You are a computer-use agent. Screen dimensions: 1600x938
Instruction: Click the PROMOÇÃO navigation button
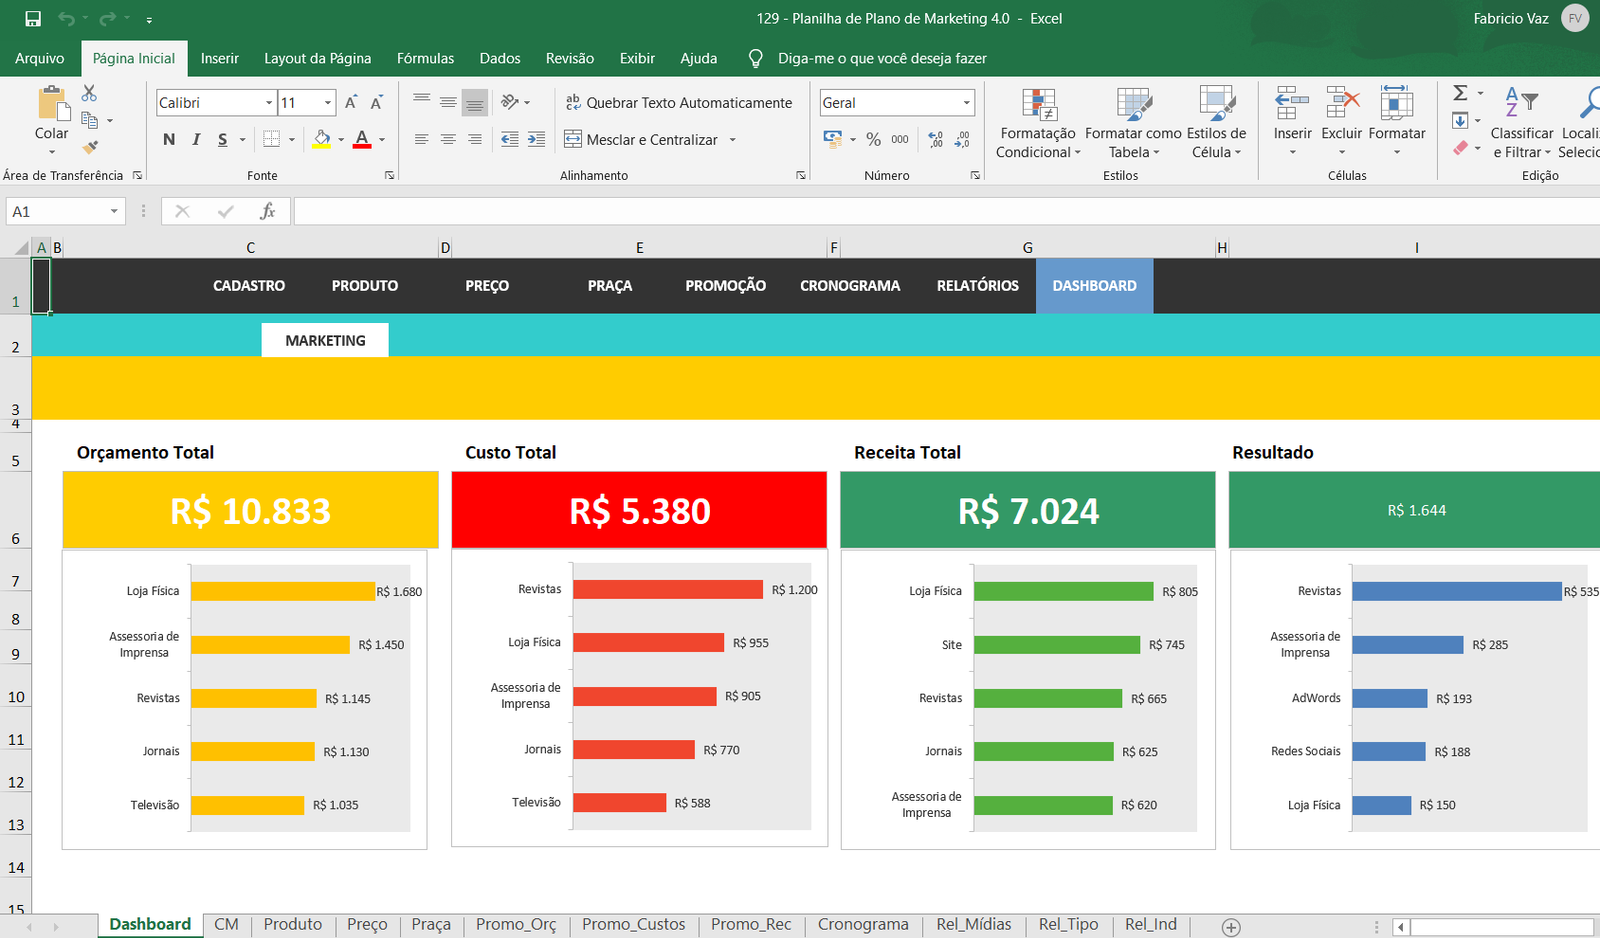(725, 286)
